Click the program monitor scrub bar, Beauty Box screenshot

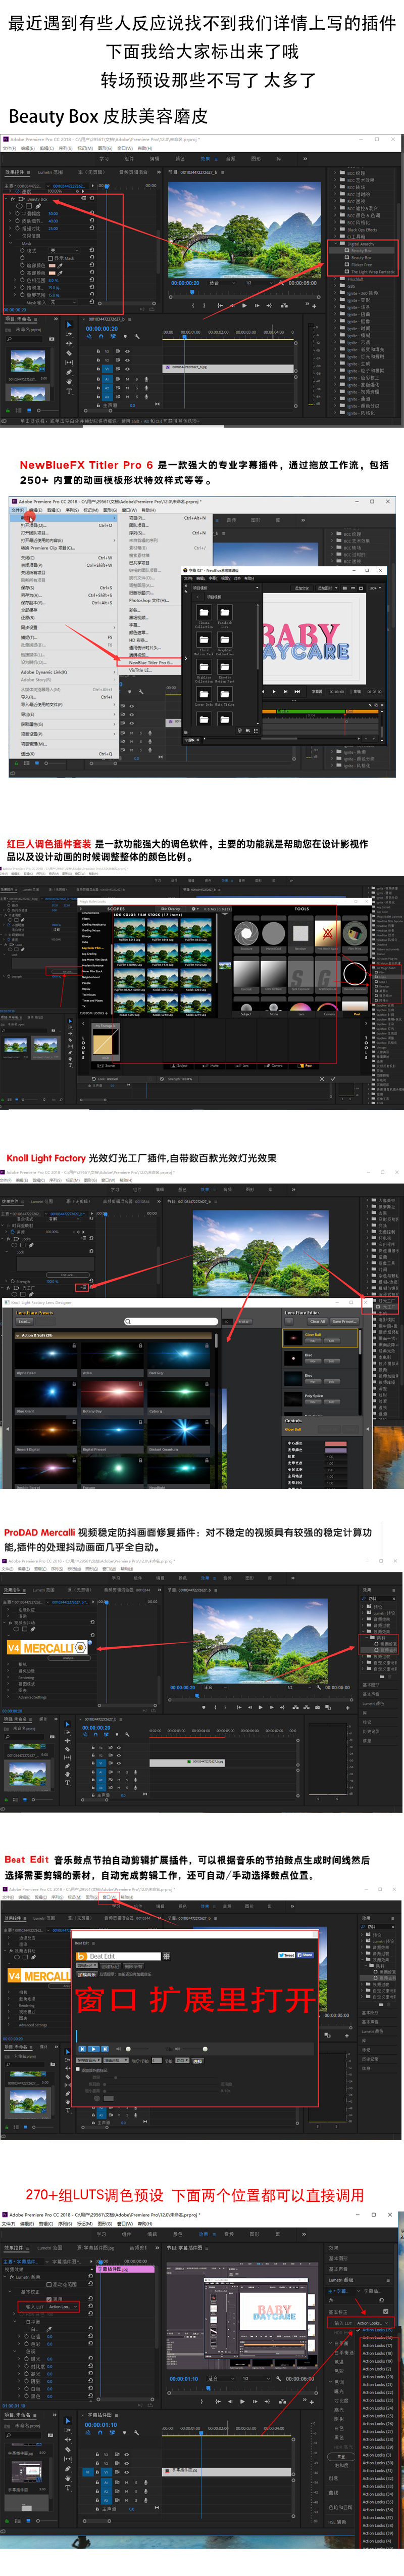point(244,291)
